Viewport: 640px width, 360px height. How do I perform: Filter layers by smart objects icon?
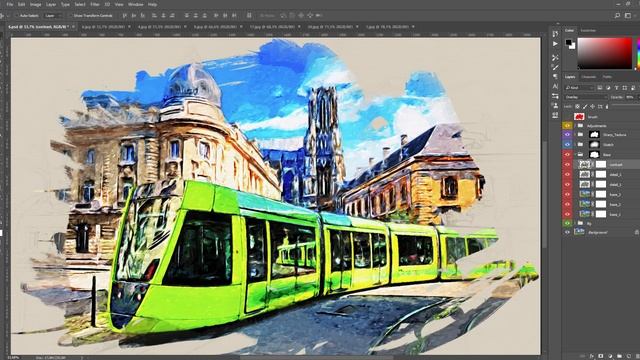[633, 88]
